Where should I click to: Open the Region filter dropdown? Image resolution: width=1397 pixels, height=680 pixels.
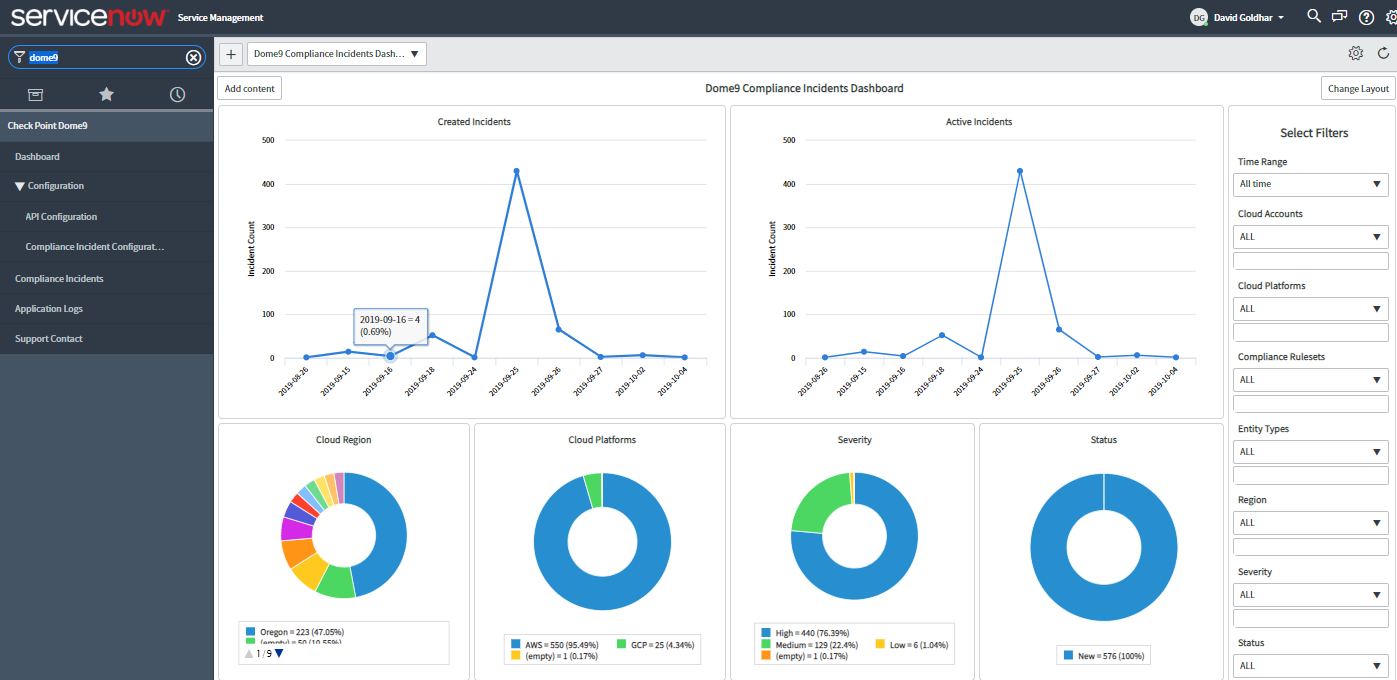coord(1311,523)
